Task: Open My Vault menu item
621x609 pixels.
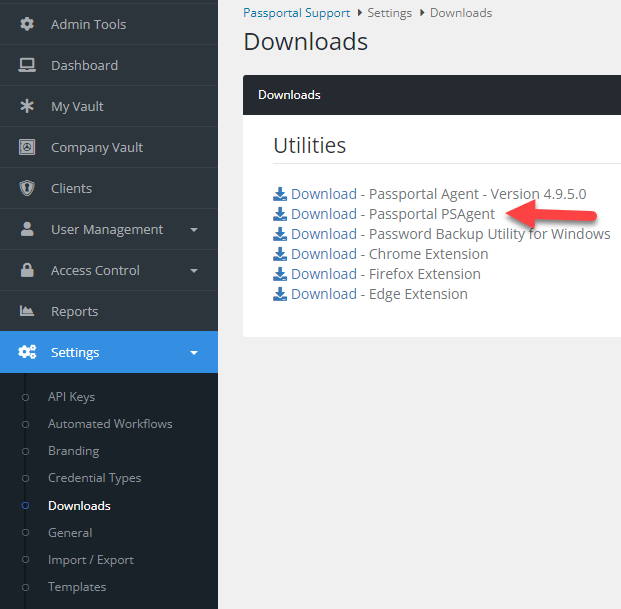Action: click(x=109, y=106)
